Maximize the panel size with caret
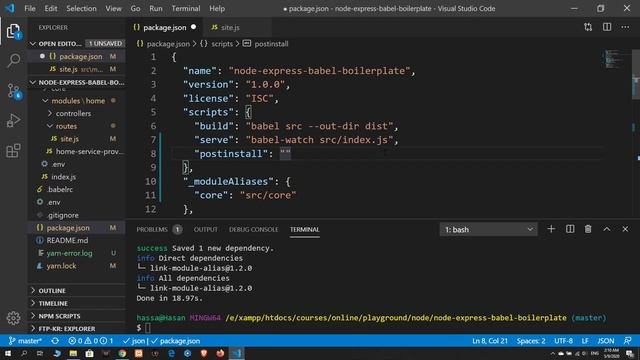Screen dimensions: 640x360 (x=607, y=229)
